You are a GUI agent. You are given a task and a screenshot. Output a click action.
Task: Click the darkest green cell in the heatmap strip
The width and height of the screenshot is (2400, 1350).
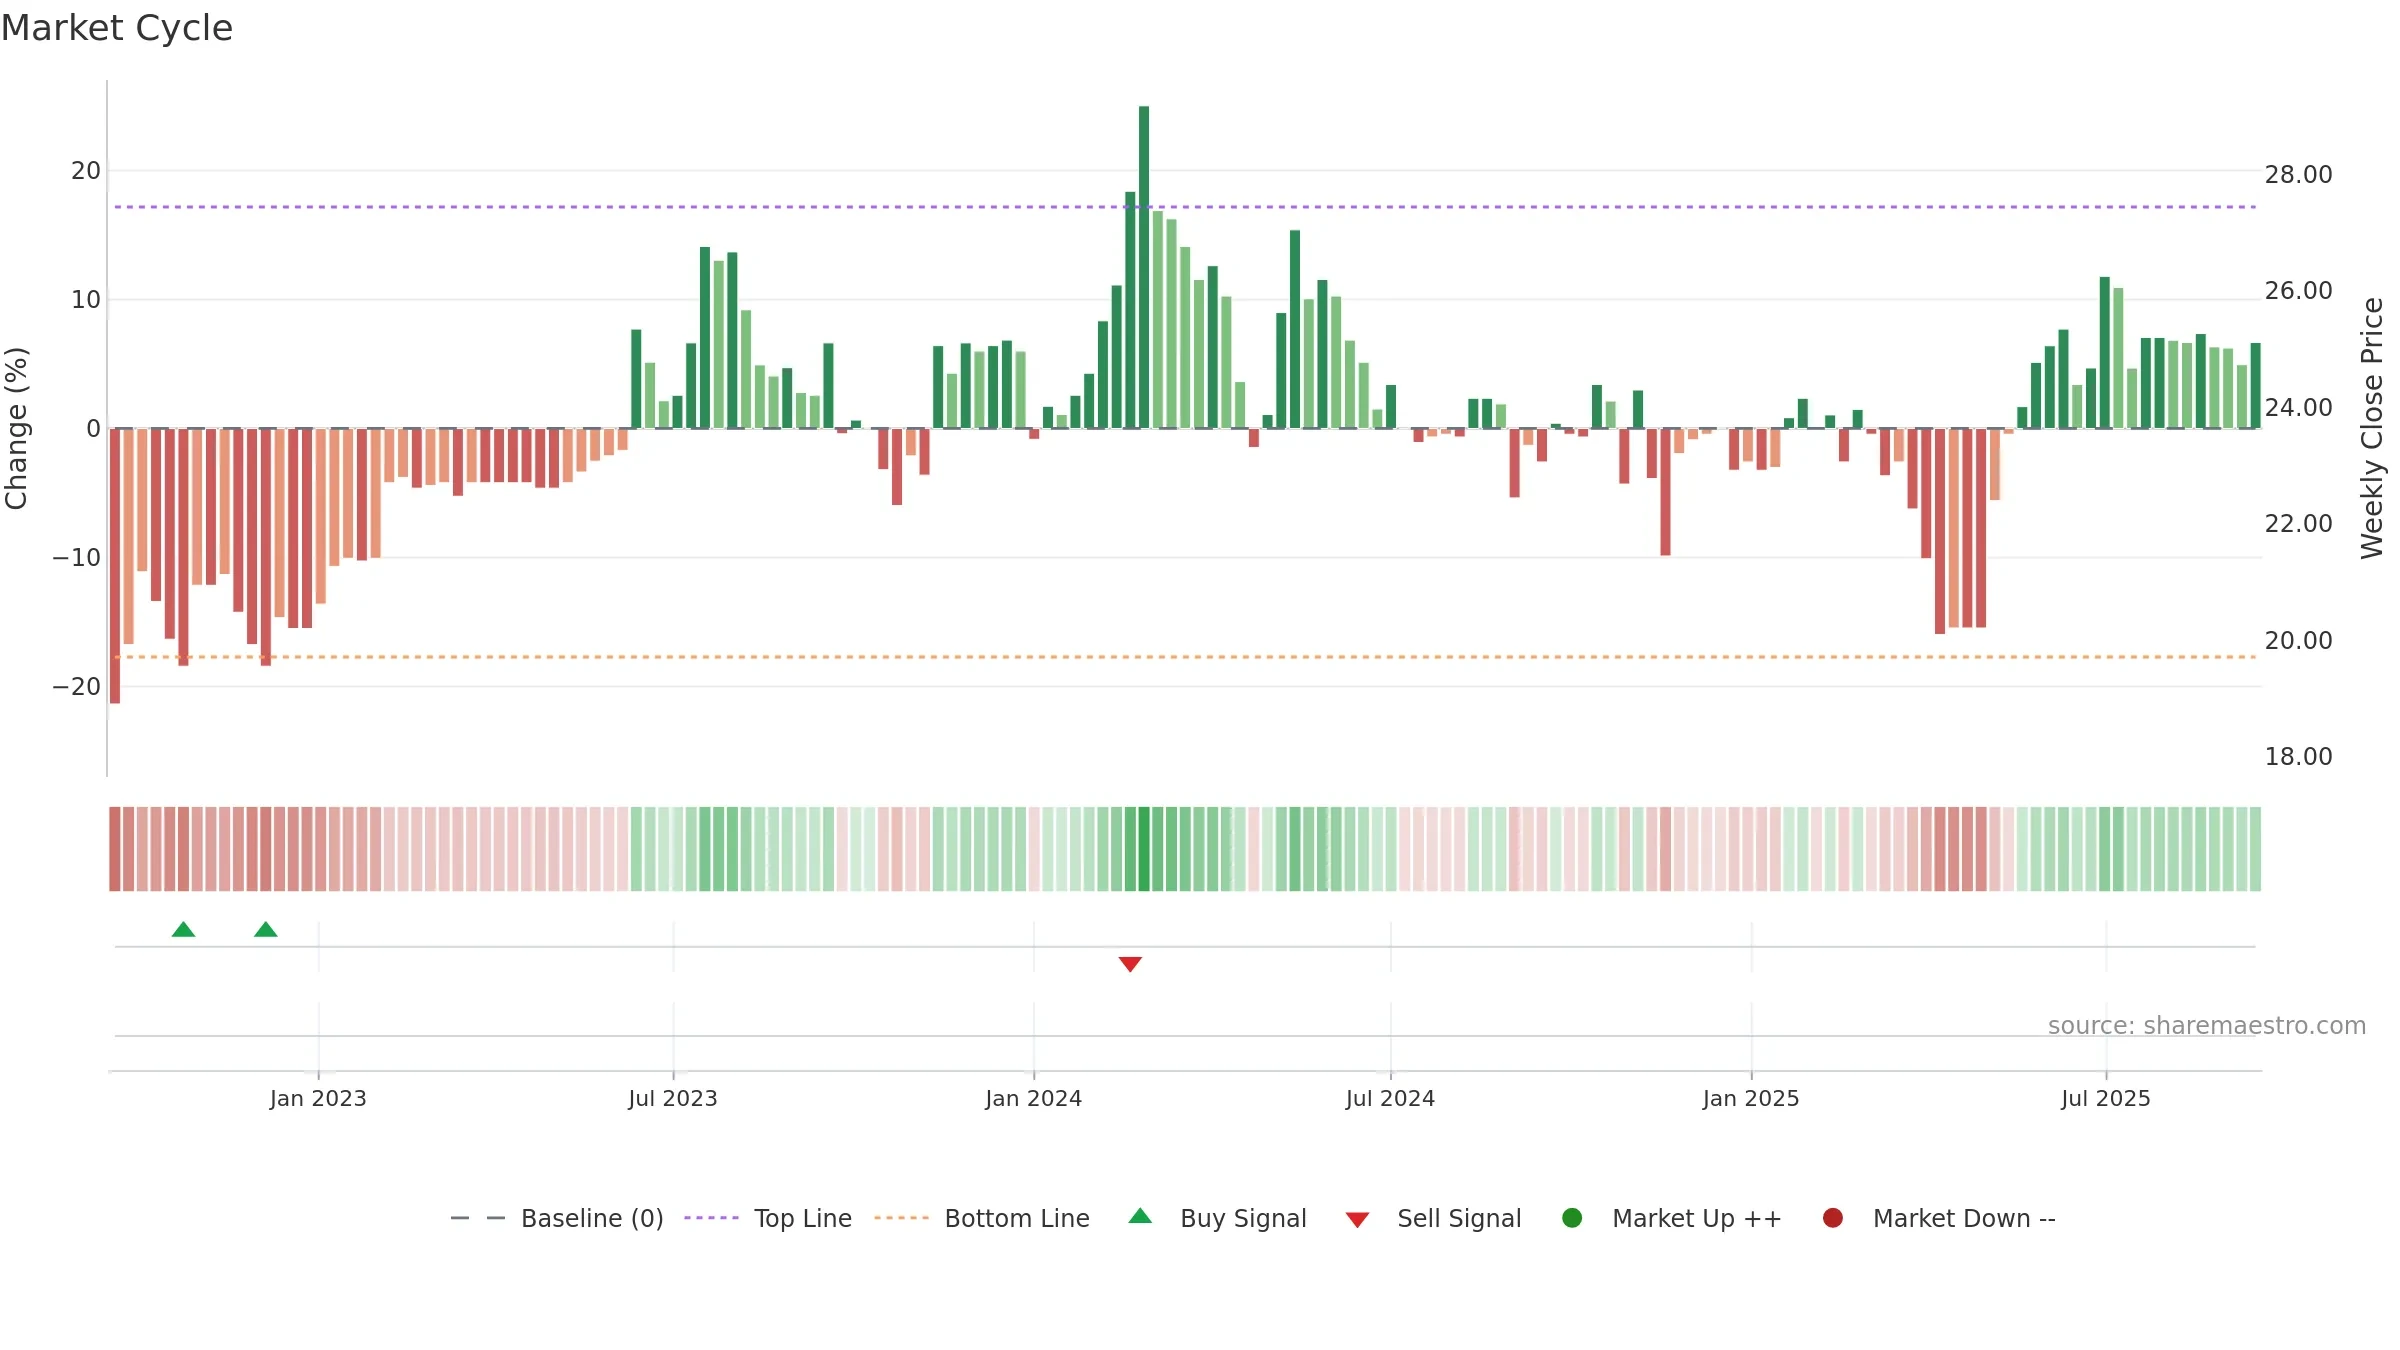tap(1144, 849)
